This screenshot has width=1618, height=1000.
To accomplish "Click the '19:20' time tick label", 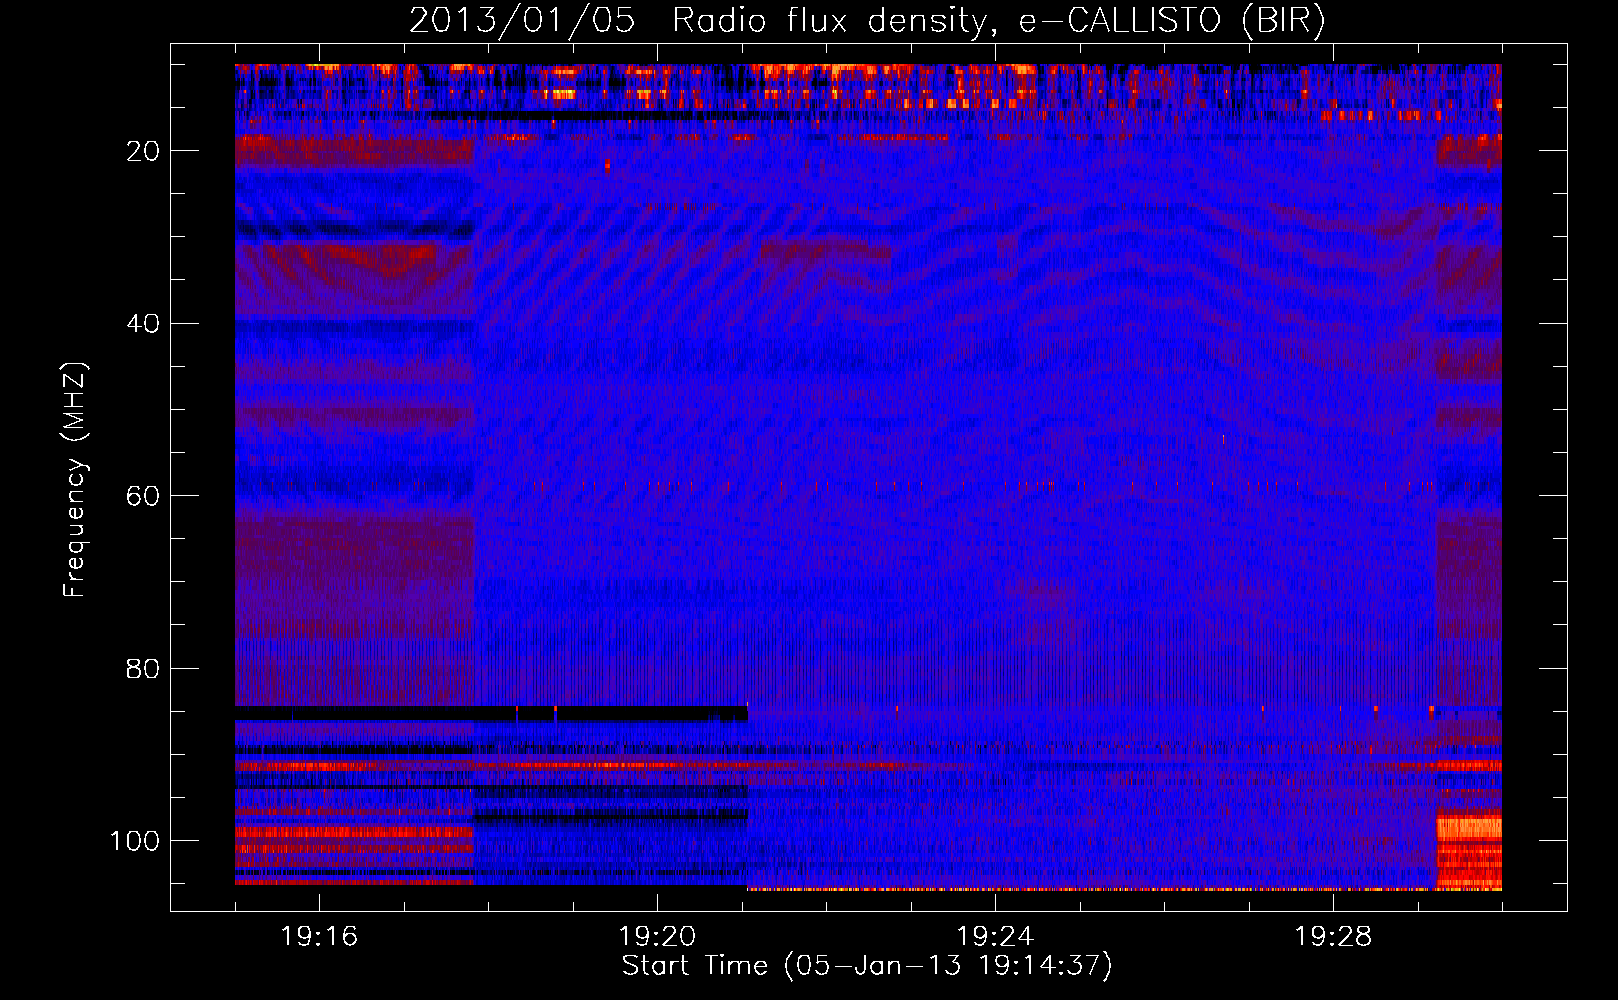I will pos(657,937).
